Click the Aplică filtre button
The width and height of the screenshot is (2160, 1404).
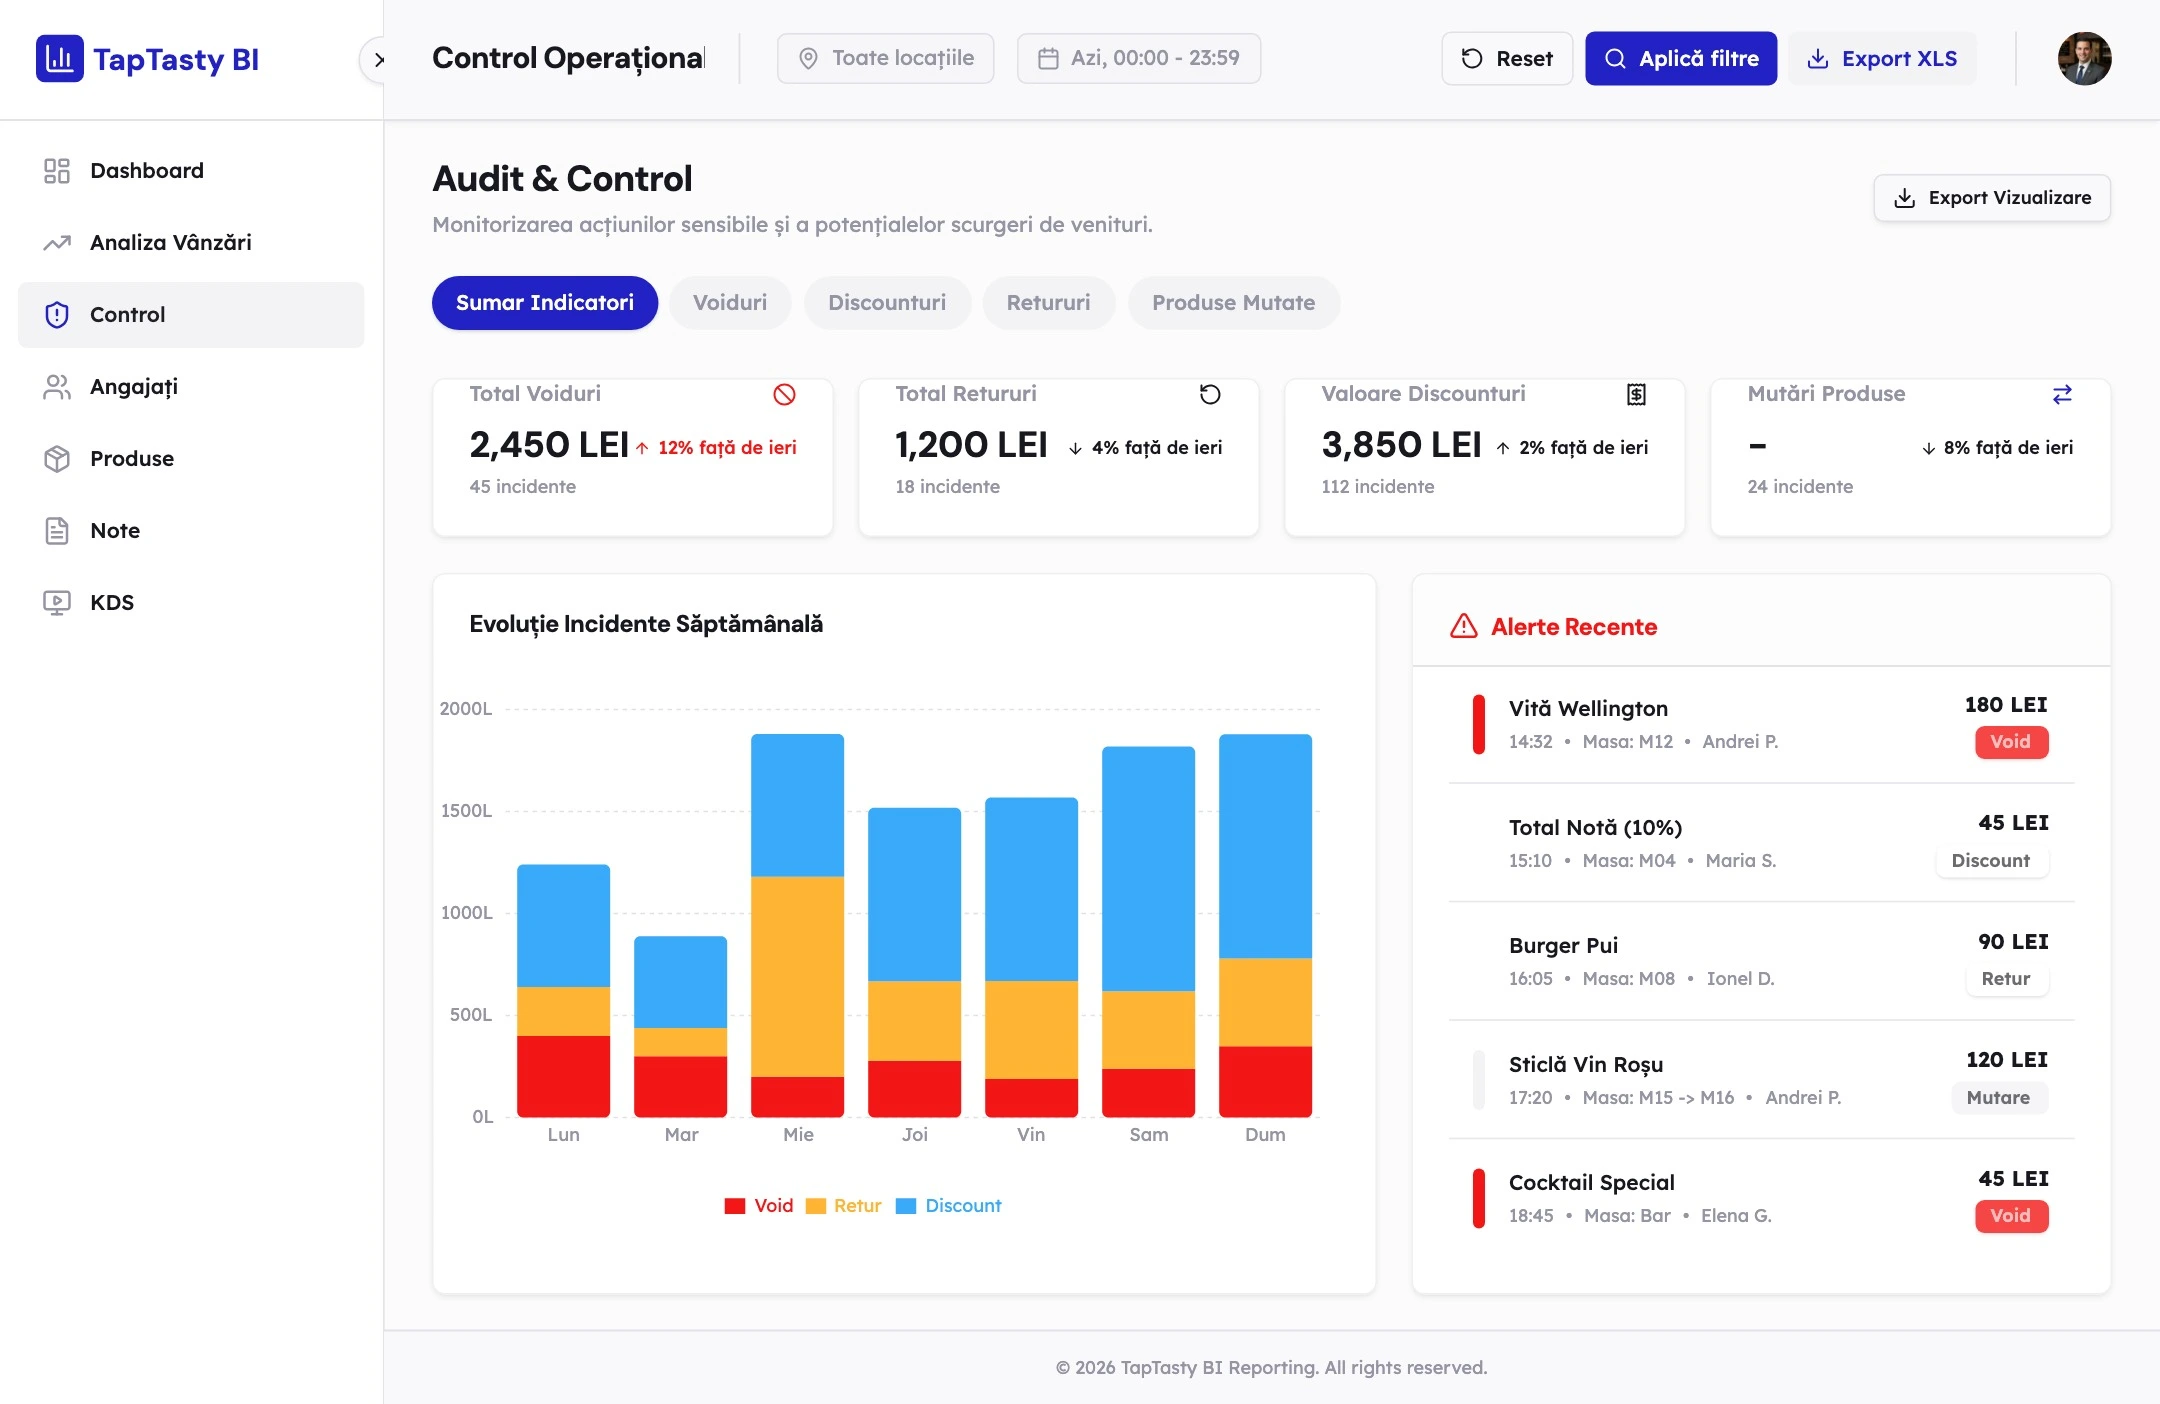pos(1681,59)
